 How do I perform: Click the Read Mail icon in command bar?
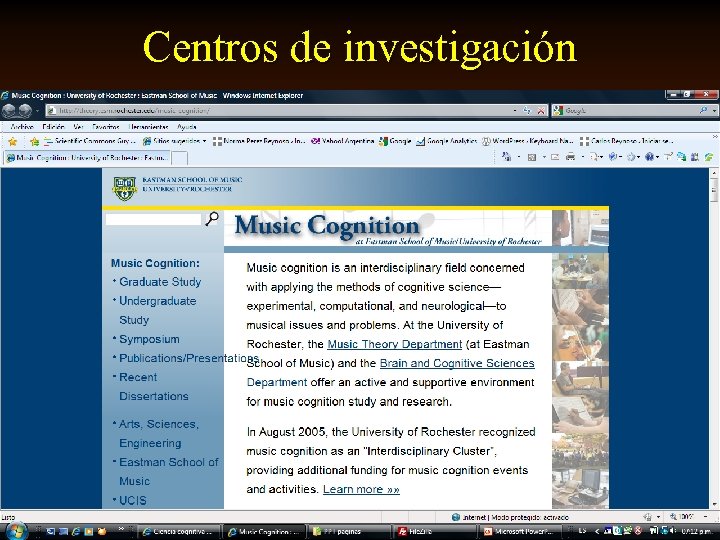(x=555, y=157)
